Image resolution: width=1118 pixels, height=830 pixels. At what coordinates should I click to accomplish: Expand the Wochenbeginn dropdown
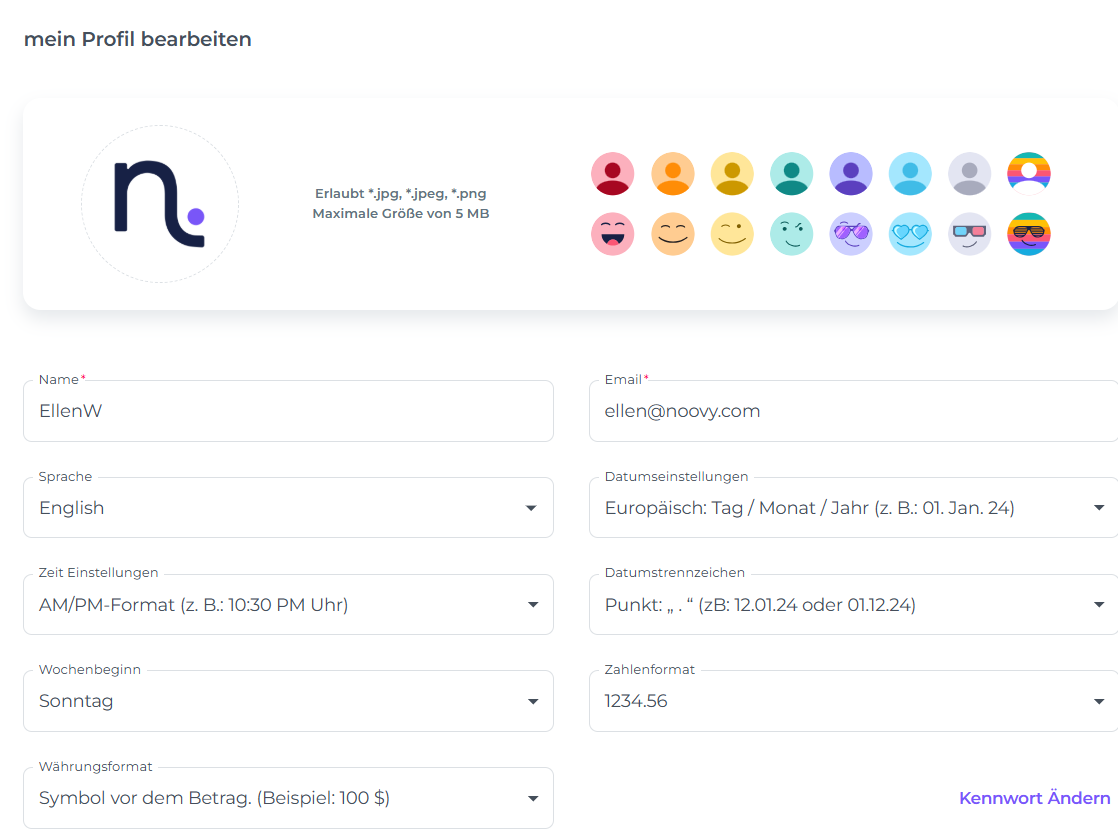(288, 701)
